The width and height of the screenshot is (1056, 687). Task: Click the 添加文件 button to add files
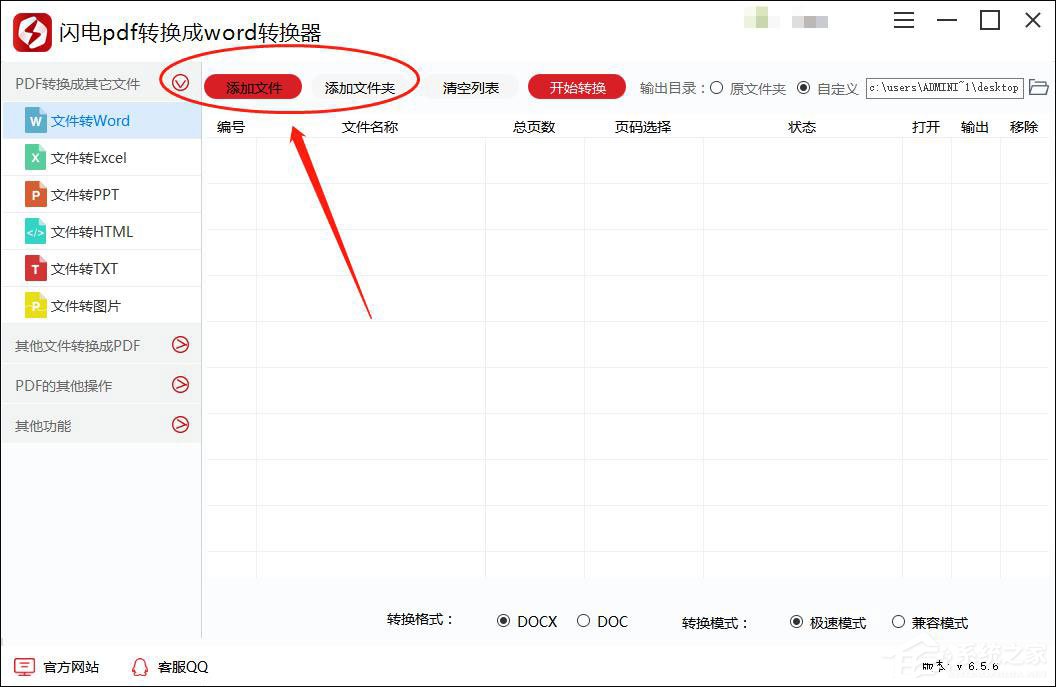click(x=253, y=87)
